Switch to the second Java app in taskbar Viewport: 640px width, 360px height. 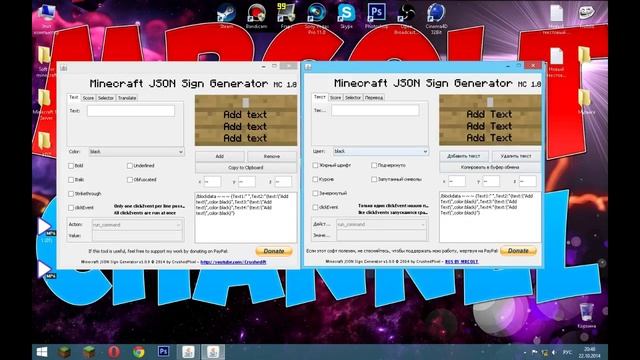pos(213,352)
